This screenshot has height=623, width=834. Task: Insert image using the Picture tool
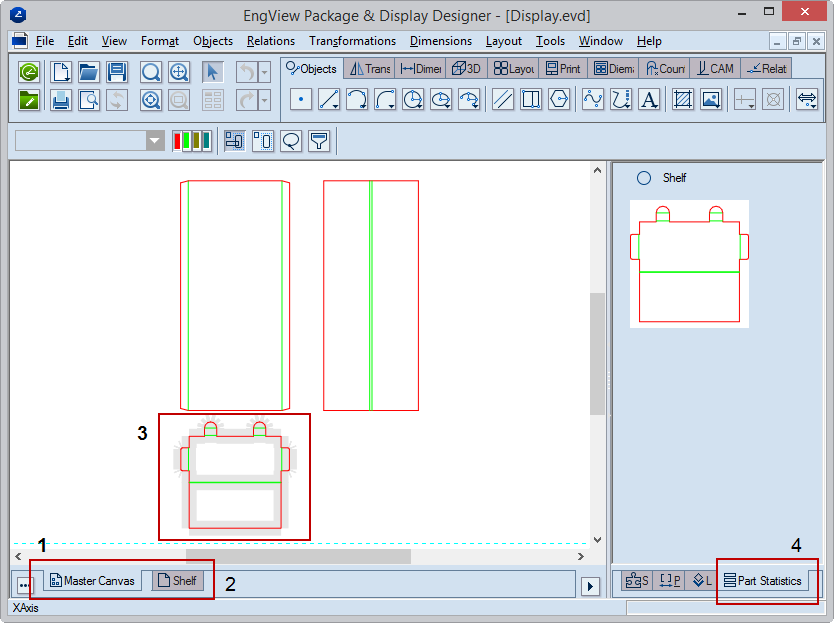point(711,100)
